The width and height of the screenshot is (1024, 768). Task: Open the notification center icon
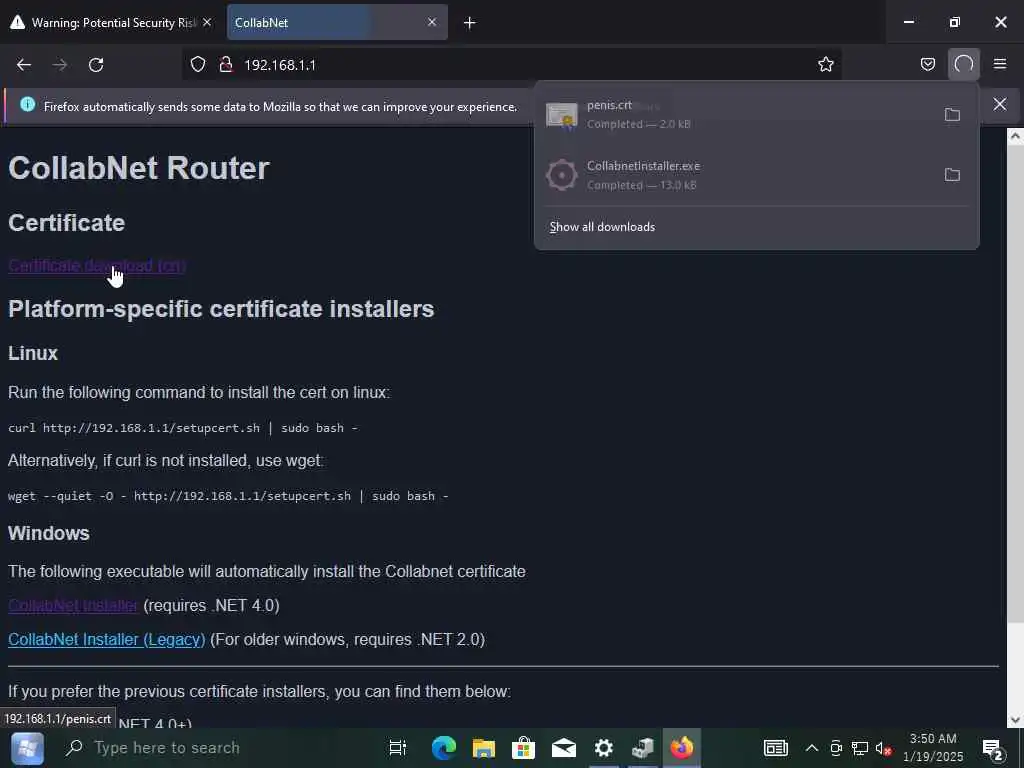coord(993,750)
